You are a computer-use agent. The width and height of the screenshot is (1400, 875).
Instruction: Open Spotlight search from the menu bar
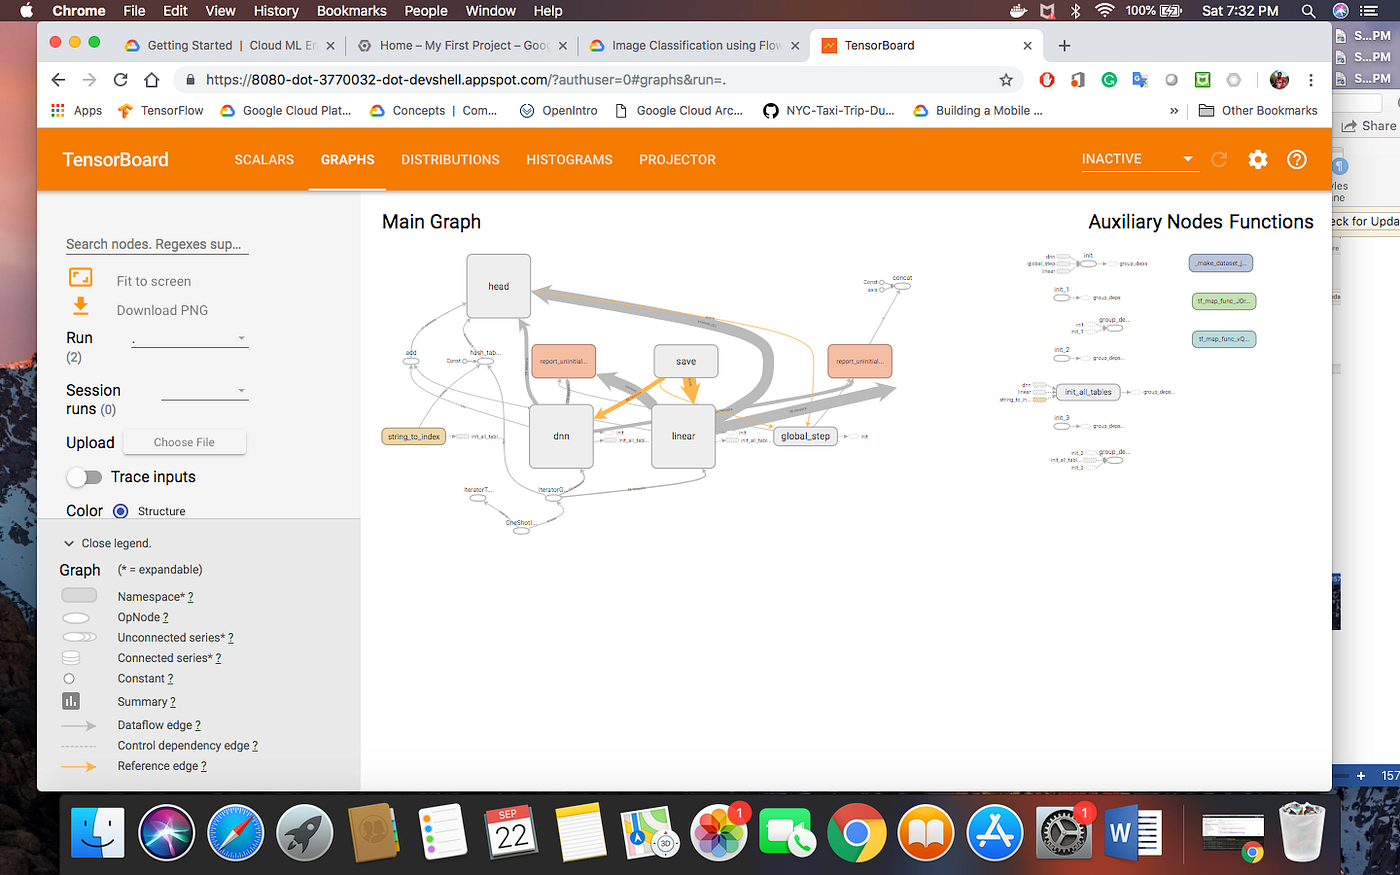(x=1307, y=11)
